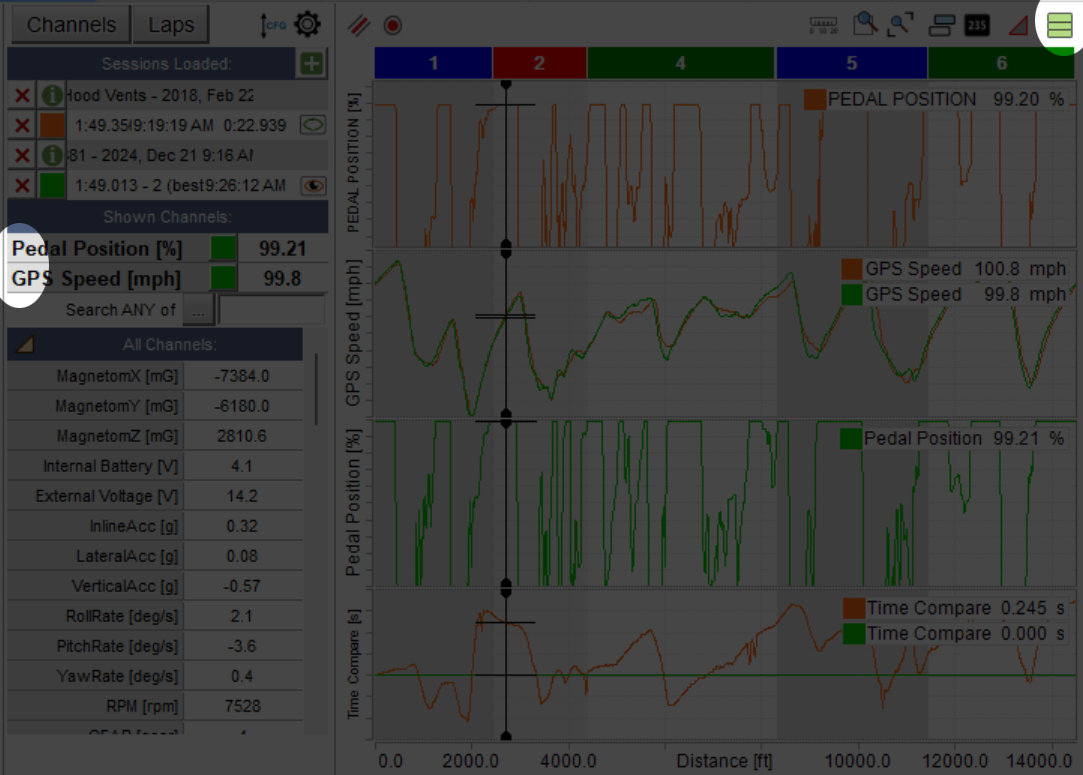The width and height of the screenshot is (1083, 775).
Task: Open the '...' search options button
Action: [x=199, y=310]
